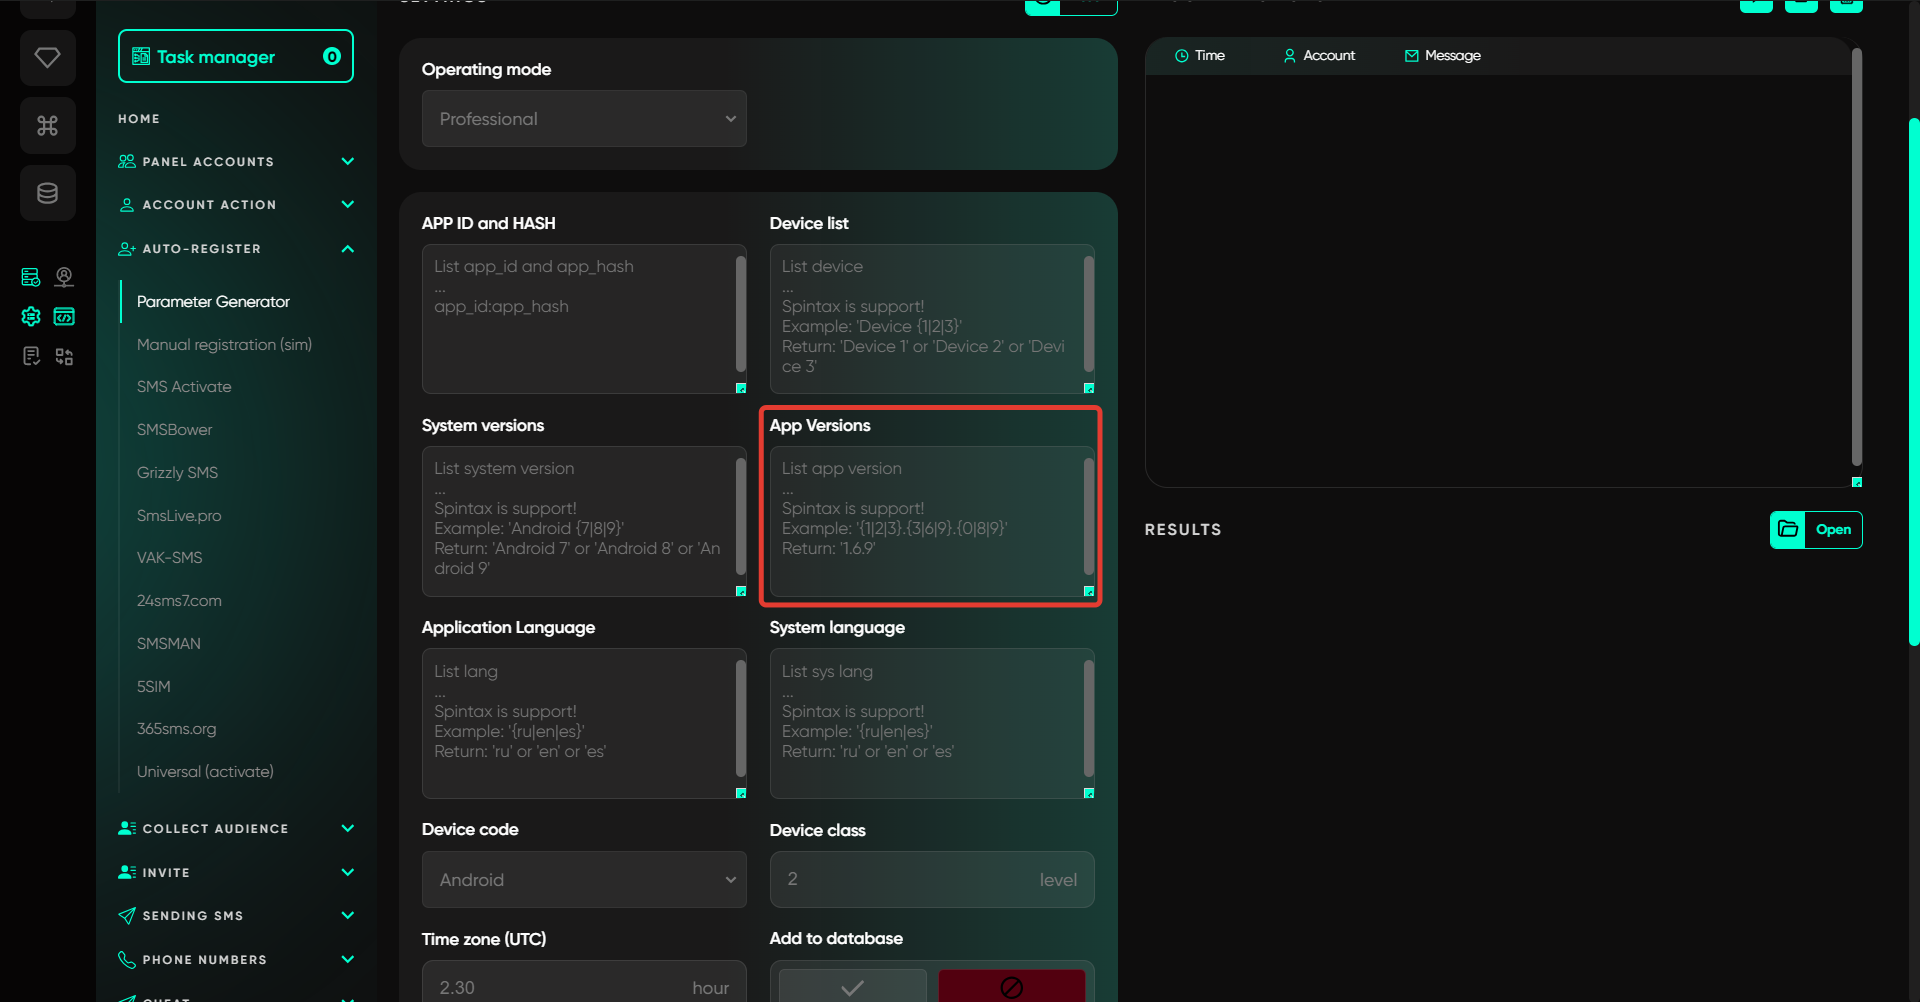Open Manual registration (sim) page
This screenshot has height=1002, width=1920.
[224, 345]
